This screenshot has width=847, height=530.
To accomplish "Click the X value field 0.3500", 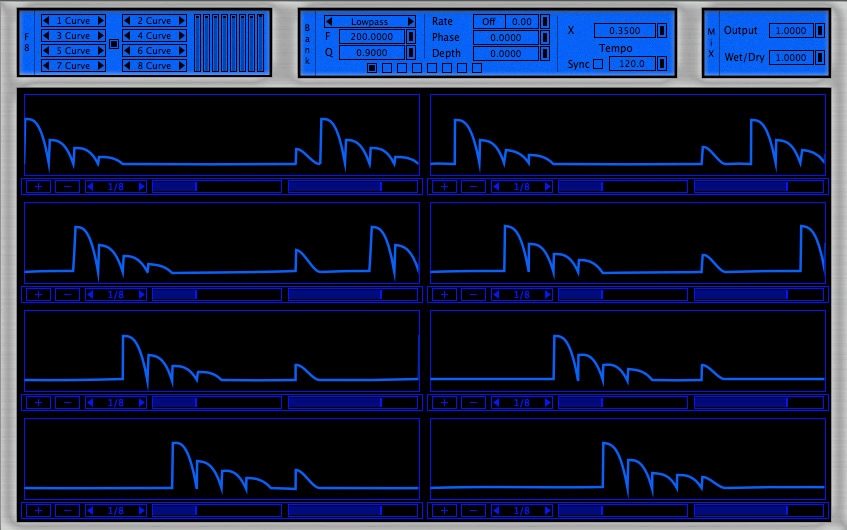I will pos(625,31).
